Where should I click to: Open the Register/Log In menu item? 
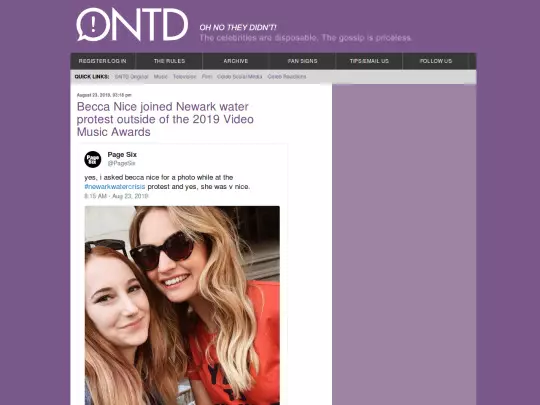tap(103, 61)
